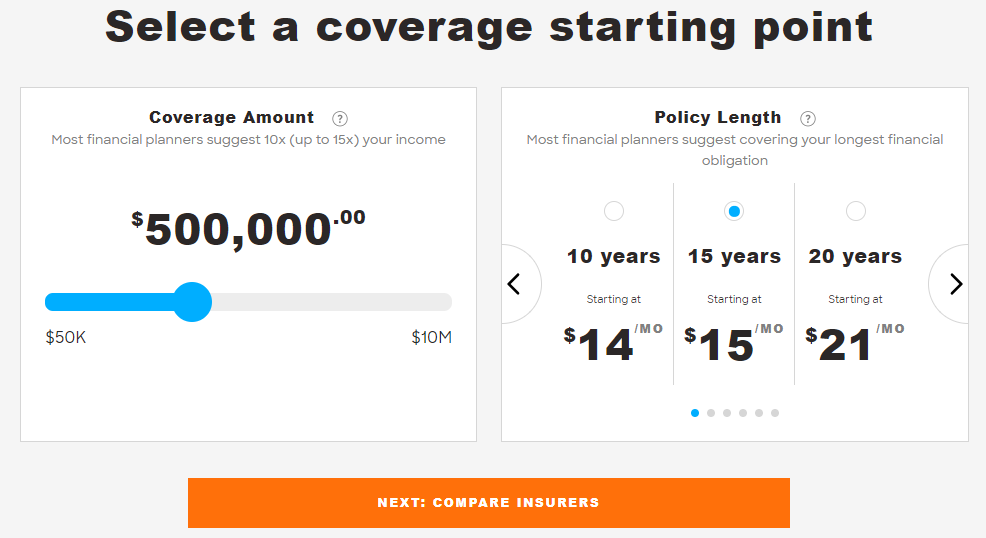Click the $500,000.00 coverage amount value
Viewport: 986px width, 538px height.
(x=248, y=229)
